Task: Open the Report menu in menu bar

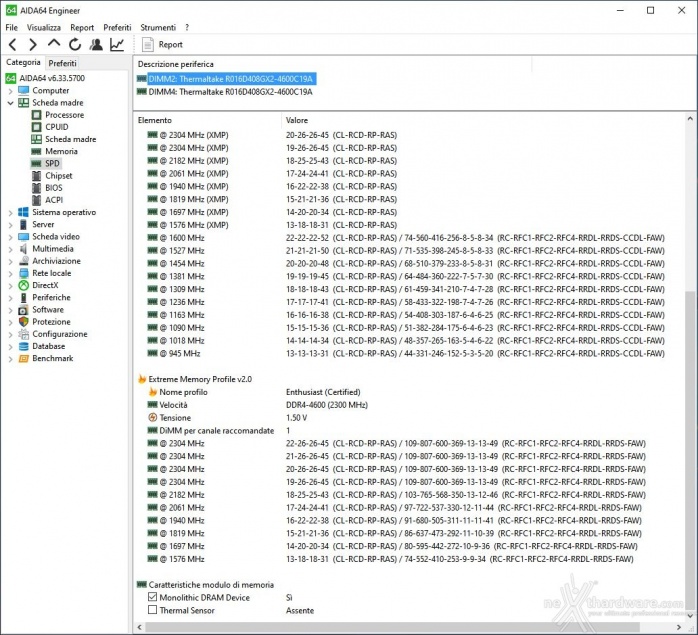Action: pos(82,28)
